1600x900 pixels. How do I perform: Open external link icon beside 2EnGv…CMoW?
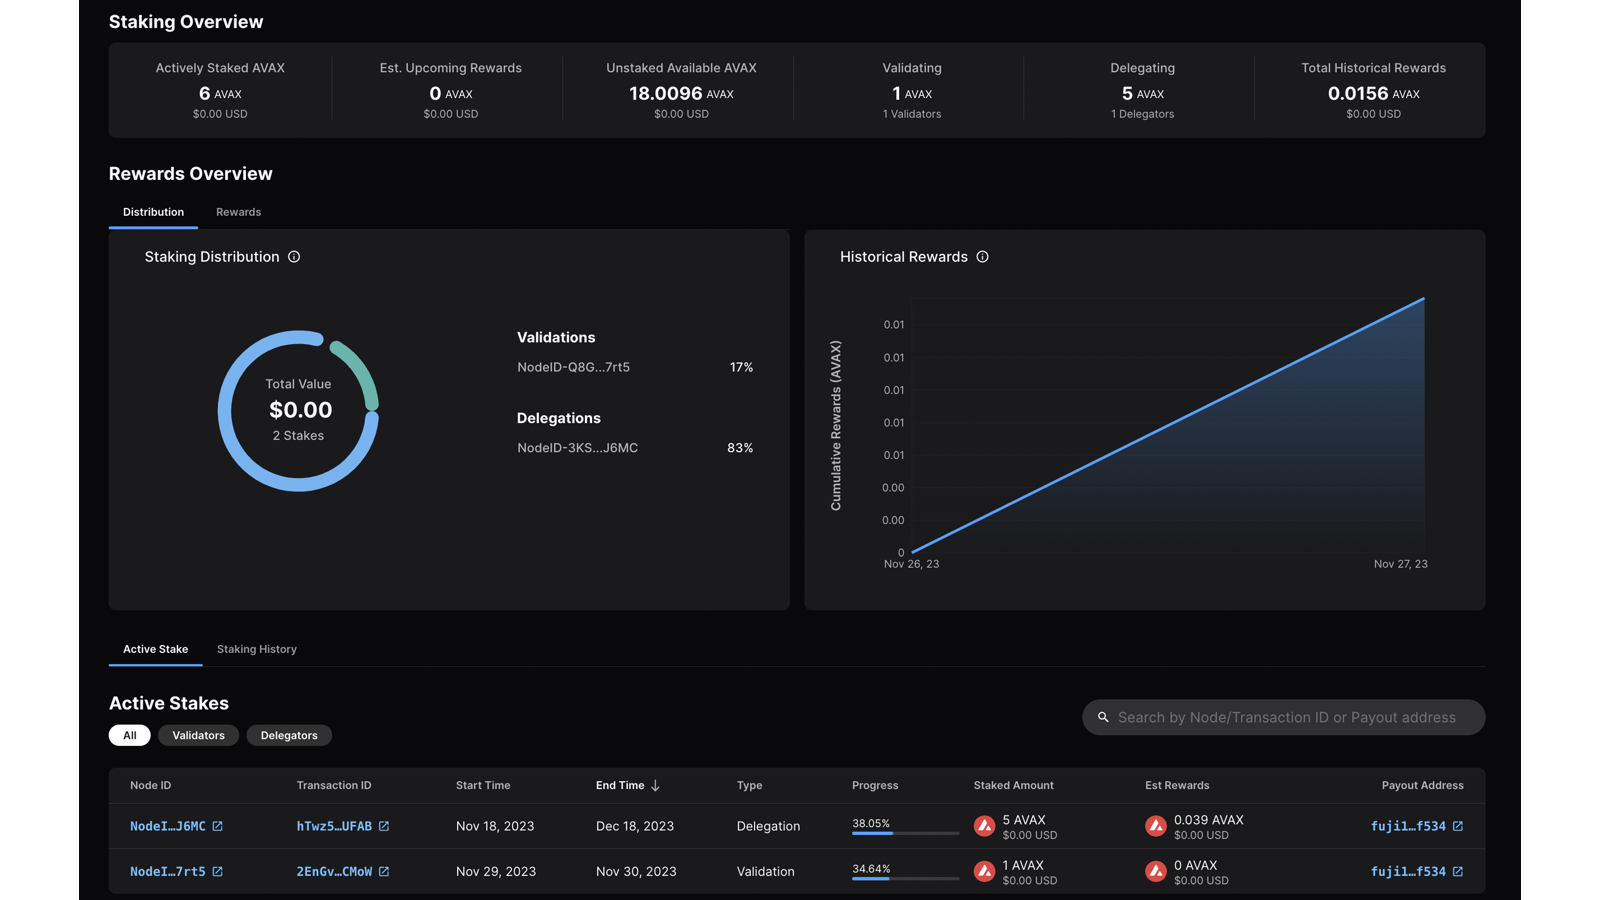point(384,872)
